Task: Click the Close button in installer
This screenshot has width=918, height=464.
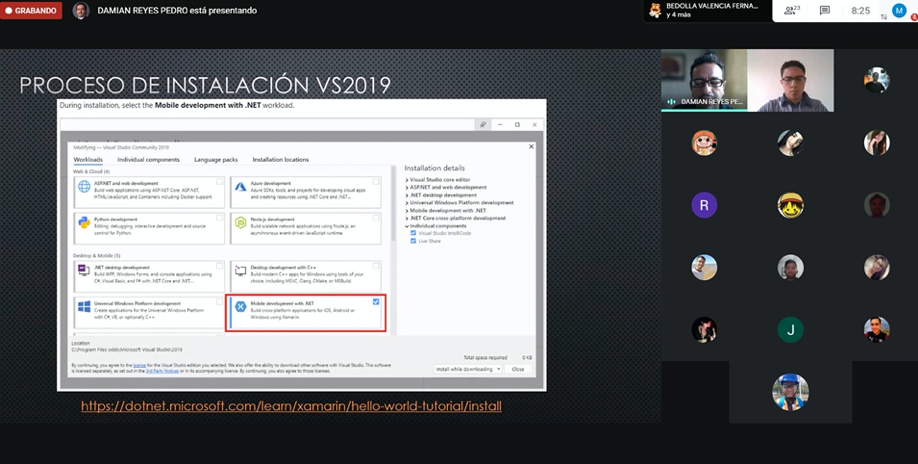Action: [518, 369]
